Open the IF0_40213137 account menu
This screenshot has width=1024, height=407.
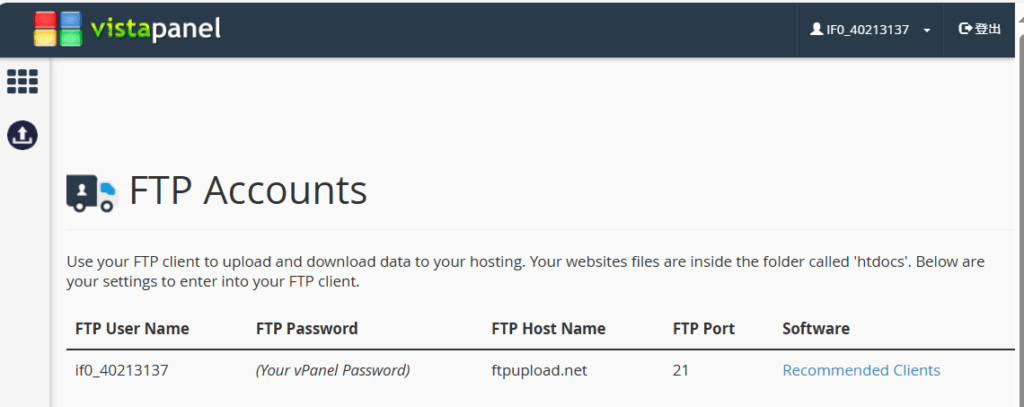868,30
